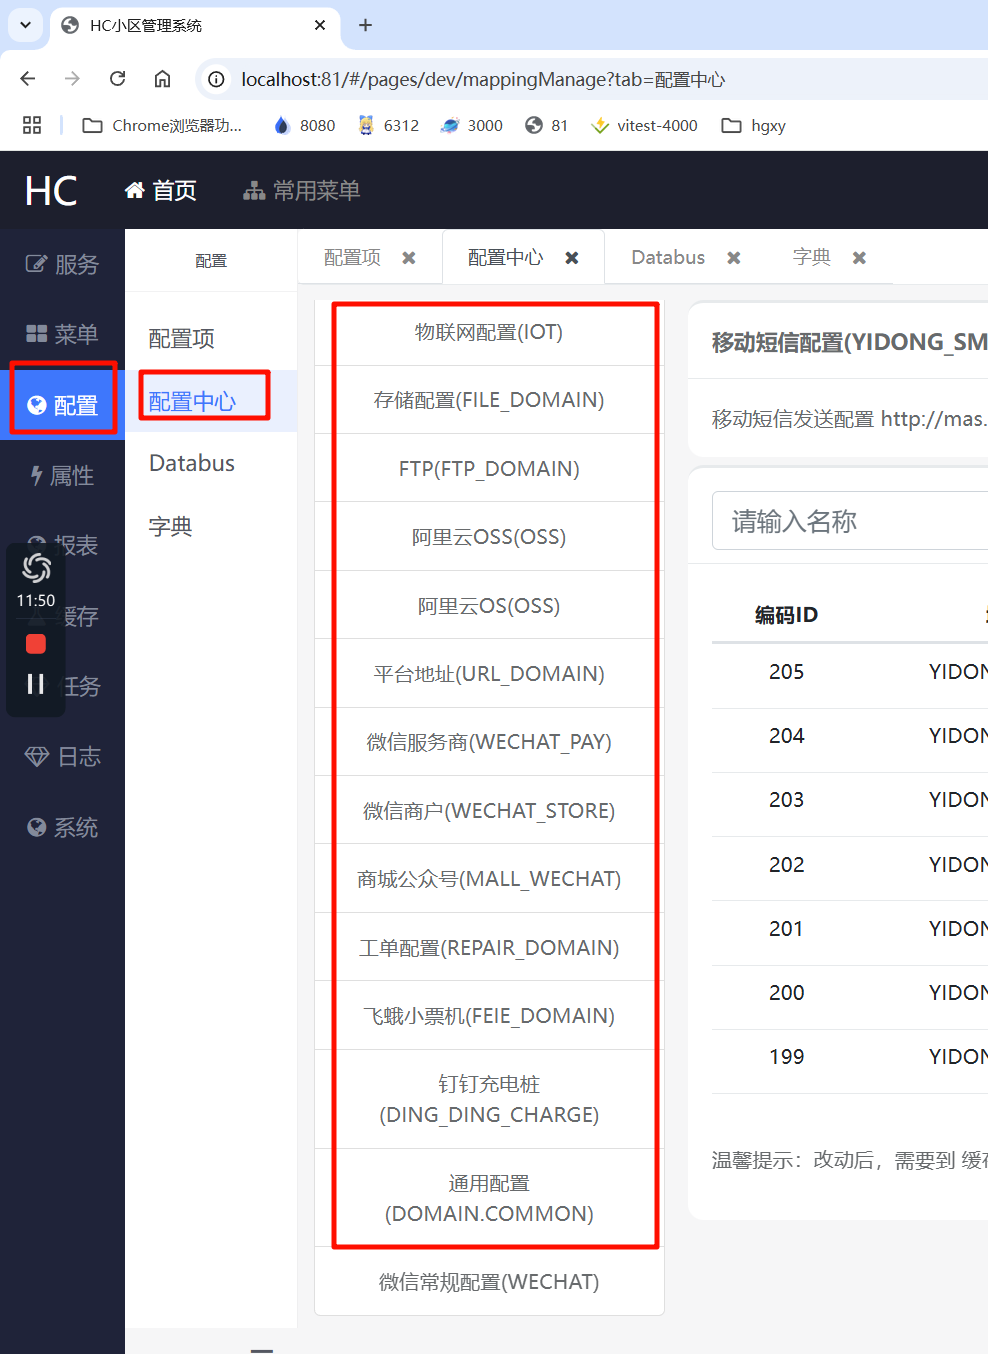Open the 日志 sidebar section
The width and height of the screenshot is (988, 1354).
coord(62,756)
